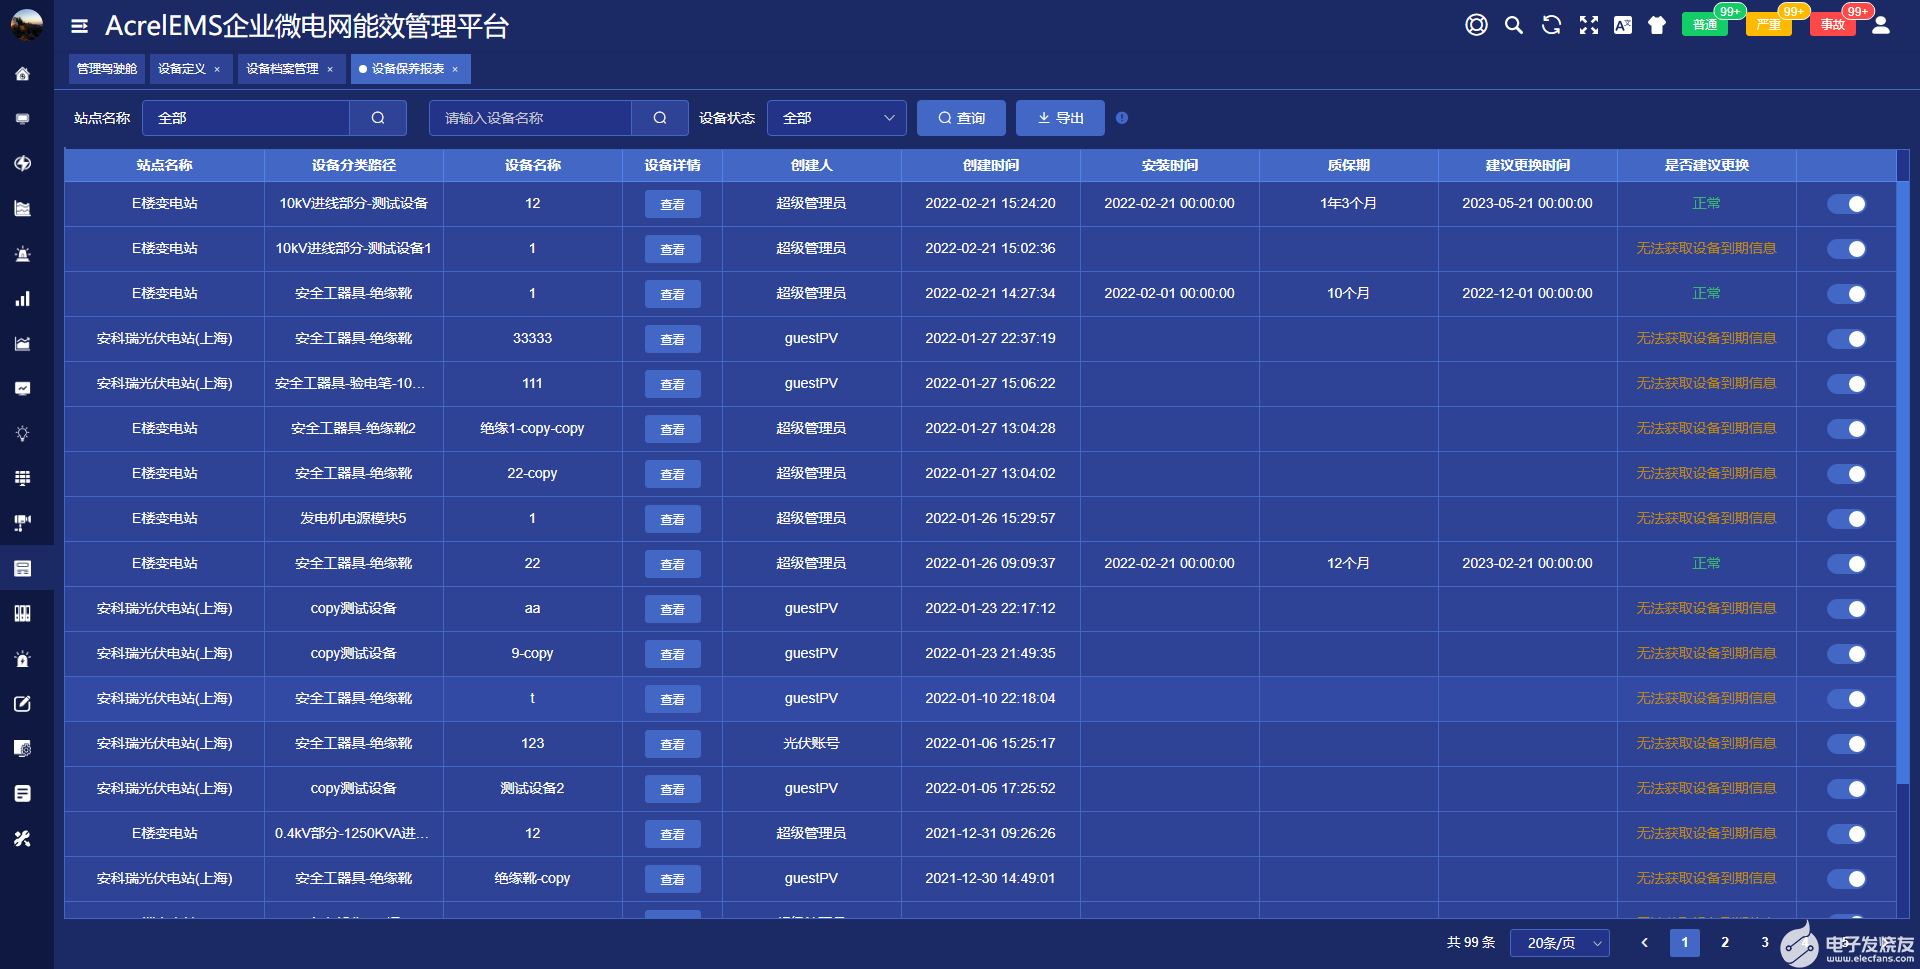Click the 查询 button
This screenshot has height=969, width=1920.
point(961,118)
